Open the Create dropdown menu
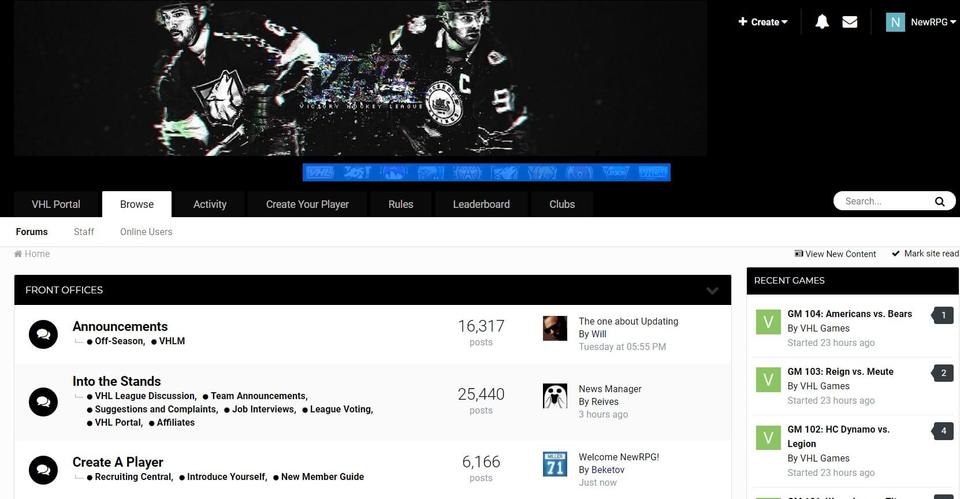 (763, 22)
